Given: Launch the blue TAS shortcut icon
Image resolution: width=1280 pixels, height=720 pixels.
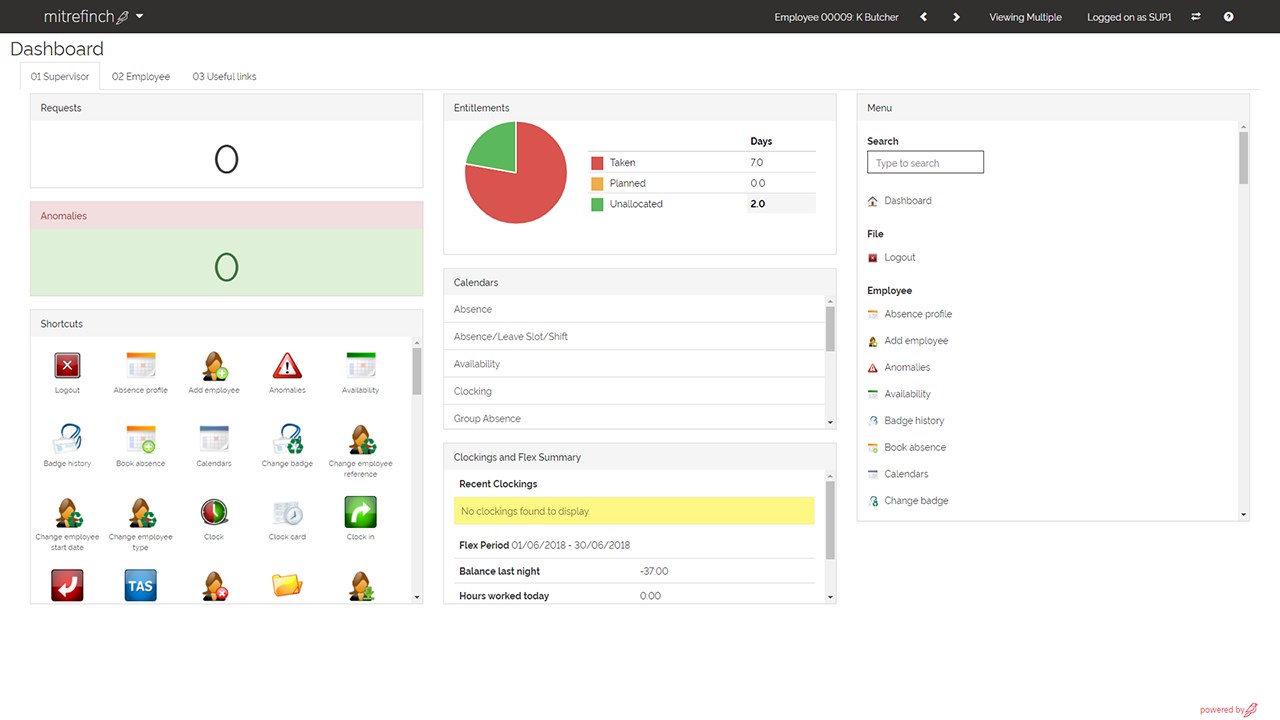Looking at the screenshot, I should coord(141,585).
